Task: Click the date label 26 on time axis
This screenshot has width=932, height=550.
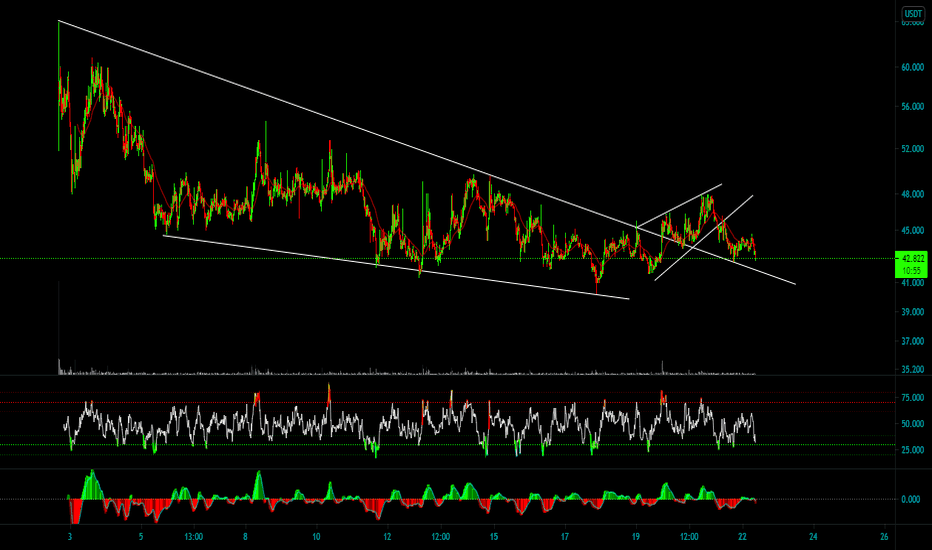Action: click(884, 537)
